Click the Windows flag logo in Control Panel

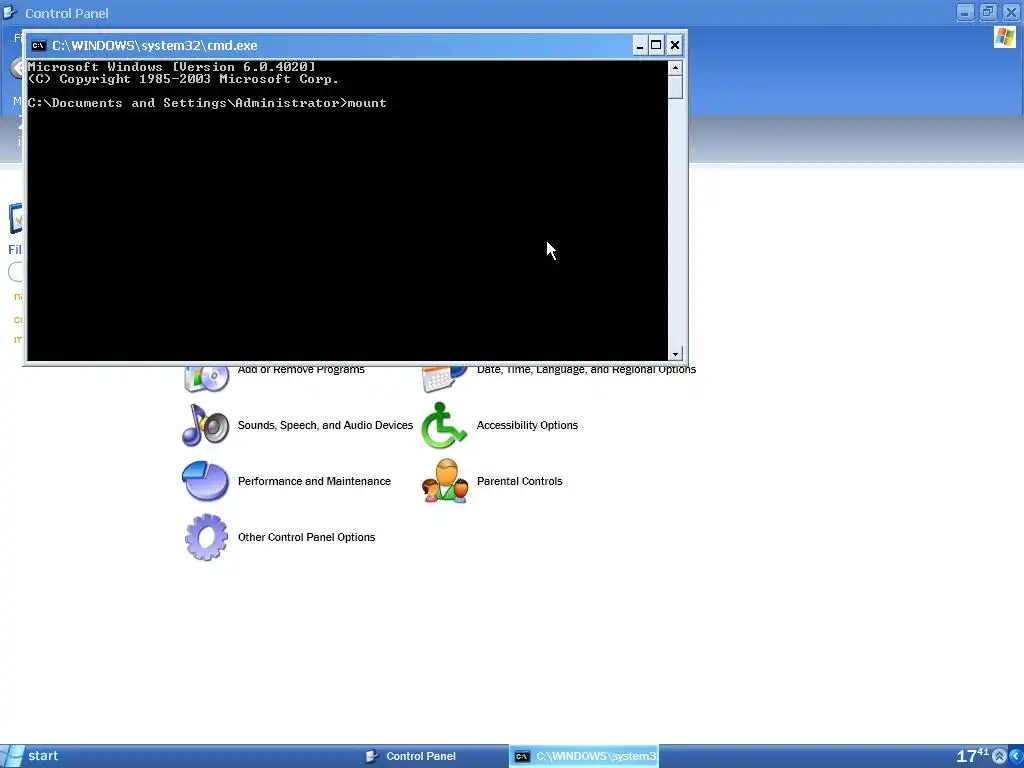(x=1005, y=37)
